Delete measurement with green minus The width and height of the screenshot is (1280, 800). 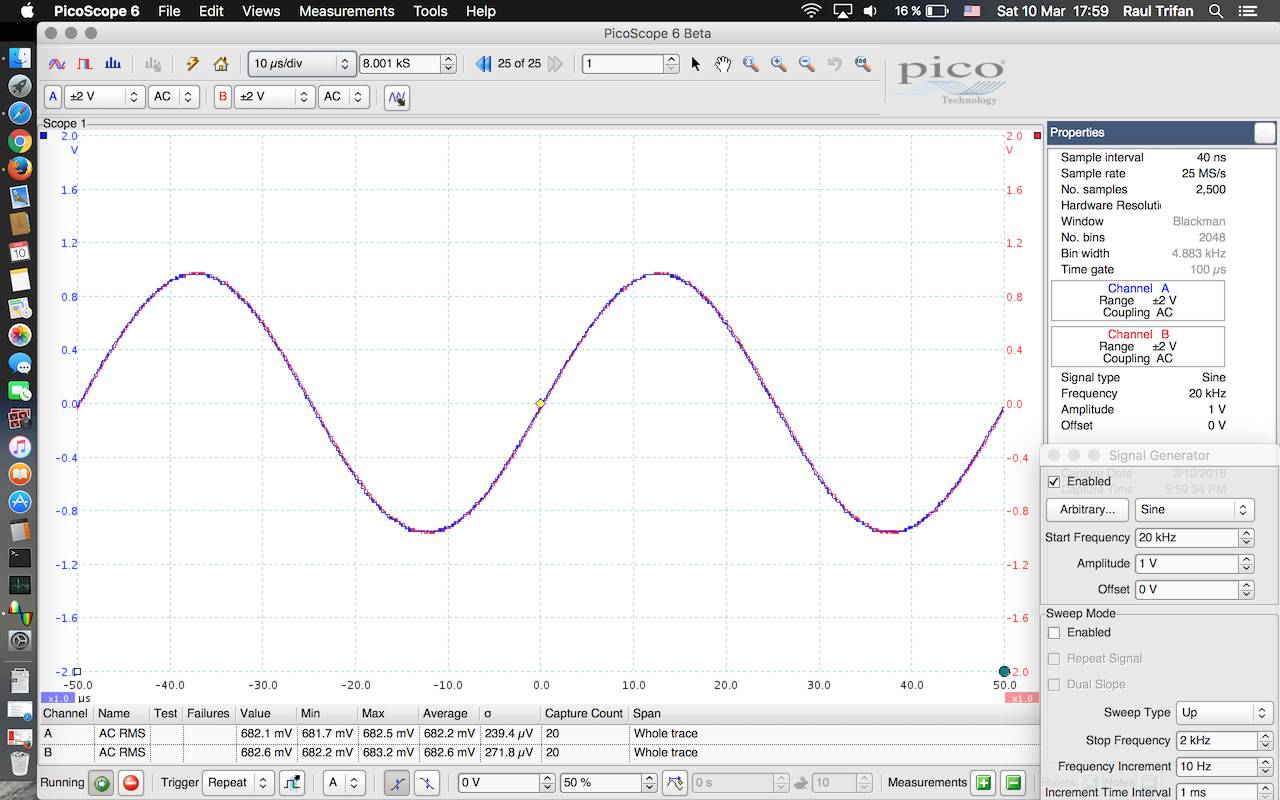1013,783
